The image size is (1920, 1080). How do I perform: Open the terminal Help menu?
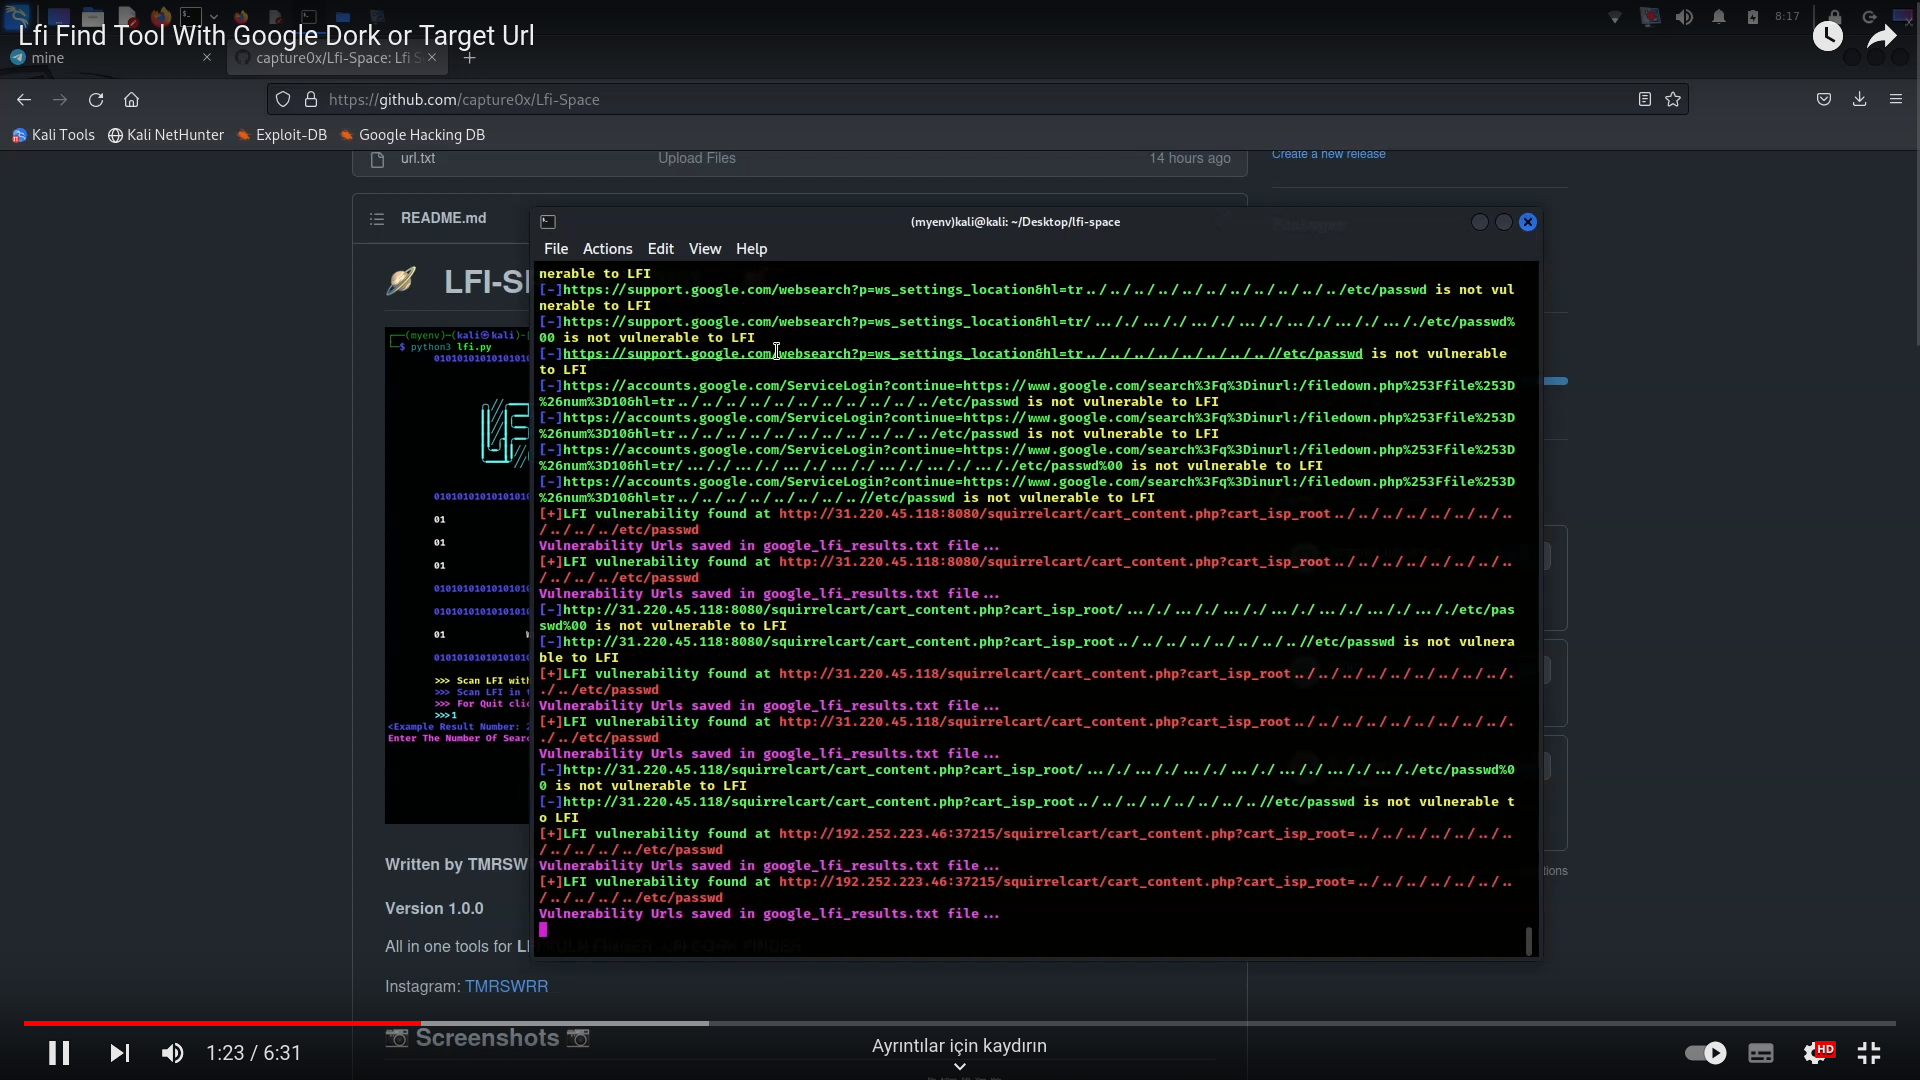tap(752, 249)
